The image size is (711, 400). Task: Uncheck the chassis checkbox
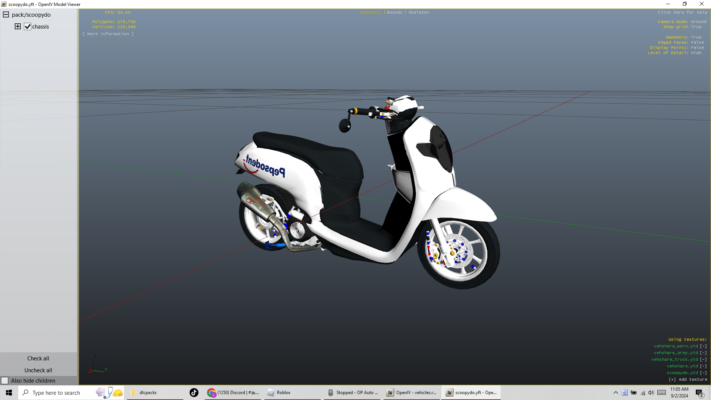point(28,27)
